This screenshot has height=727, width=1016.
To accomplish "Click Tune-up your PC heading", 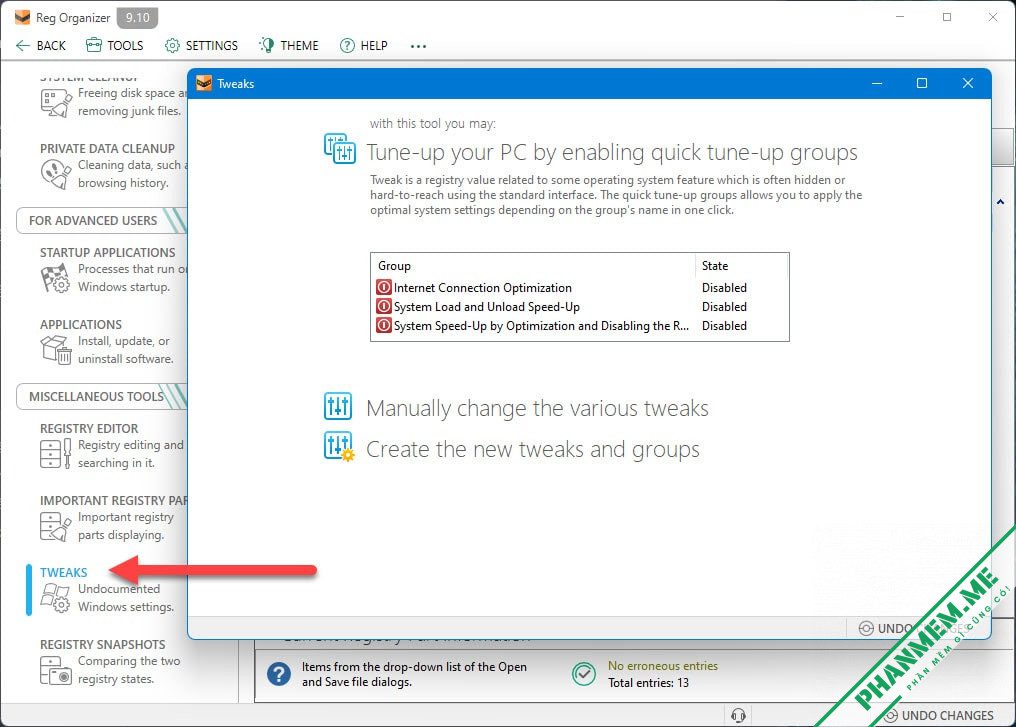I will point(612,152).
